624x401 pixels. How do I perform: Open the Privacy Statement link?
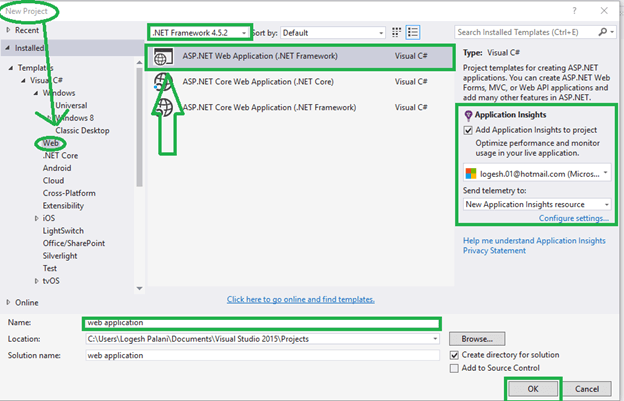tap(494, 251)
